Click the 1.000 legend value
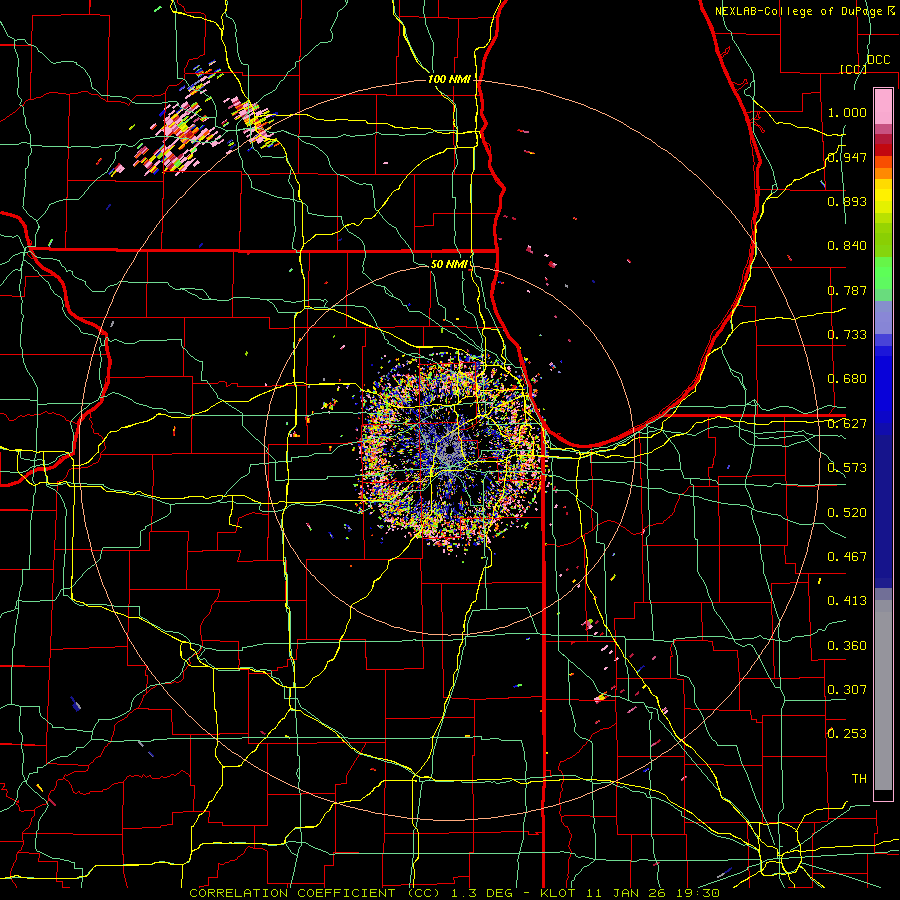The height and width of the screenshot is (900, 900). pyautogui.click(x=847, y=112)
